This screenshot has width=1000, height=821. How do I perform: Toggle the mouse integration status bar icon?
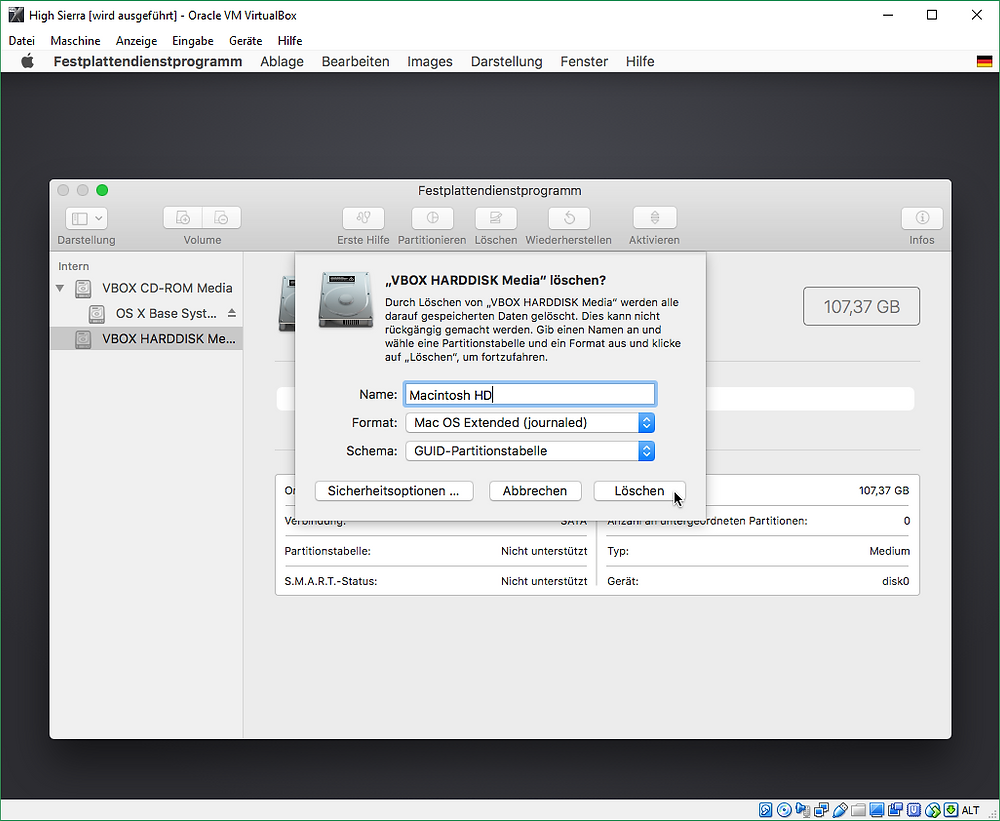point(932,810)
